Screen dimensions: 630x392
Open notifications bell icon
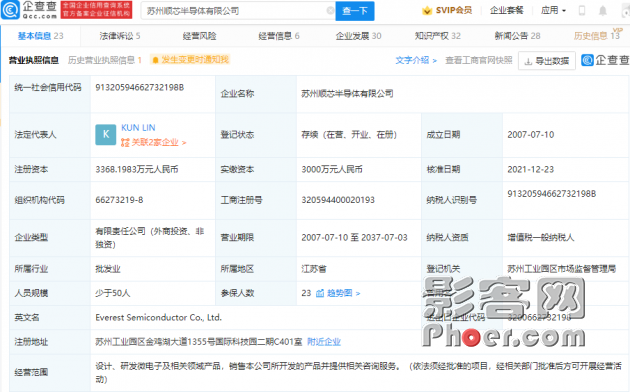603,11
